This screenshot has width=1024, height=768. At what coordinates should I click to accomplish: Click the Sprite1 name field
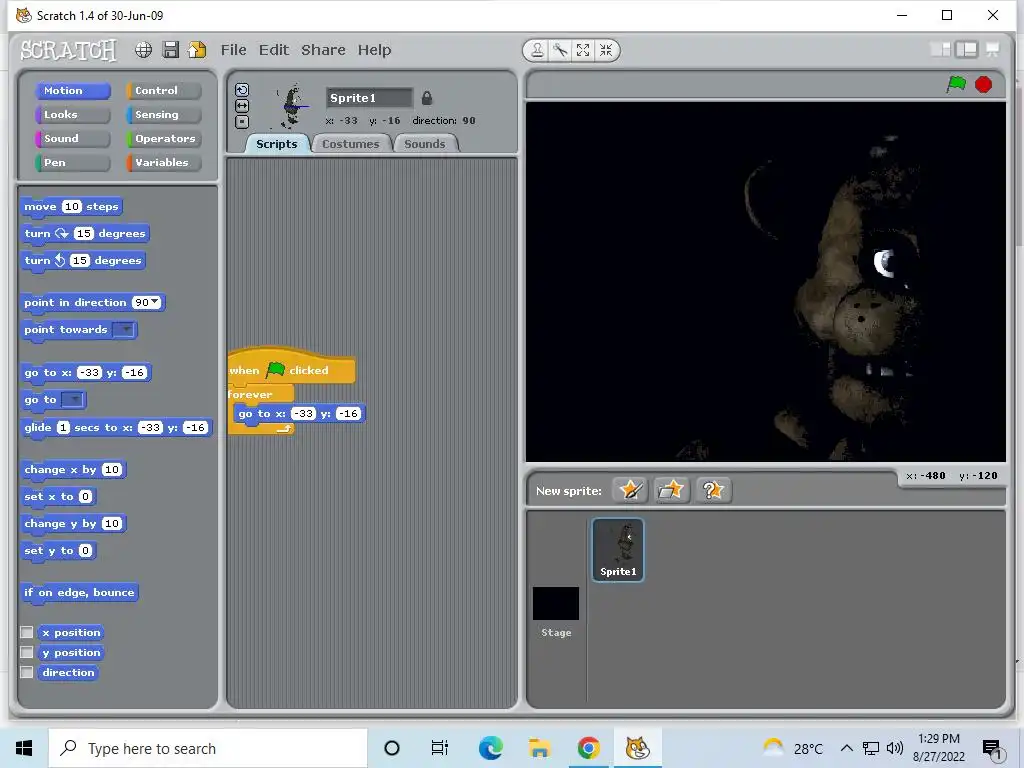(x=369, y=98)
